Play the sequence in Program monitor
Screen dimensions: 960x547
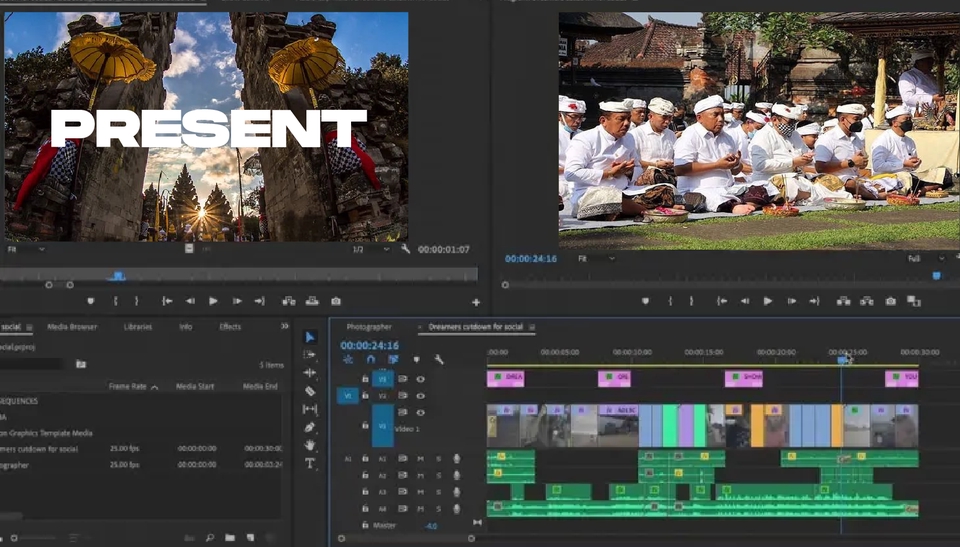(x=768, y=301)
